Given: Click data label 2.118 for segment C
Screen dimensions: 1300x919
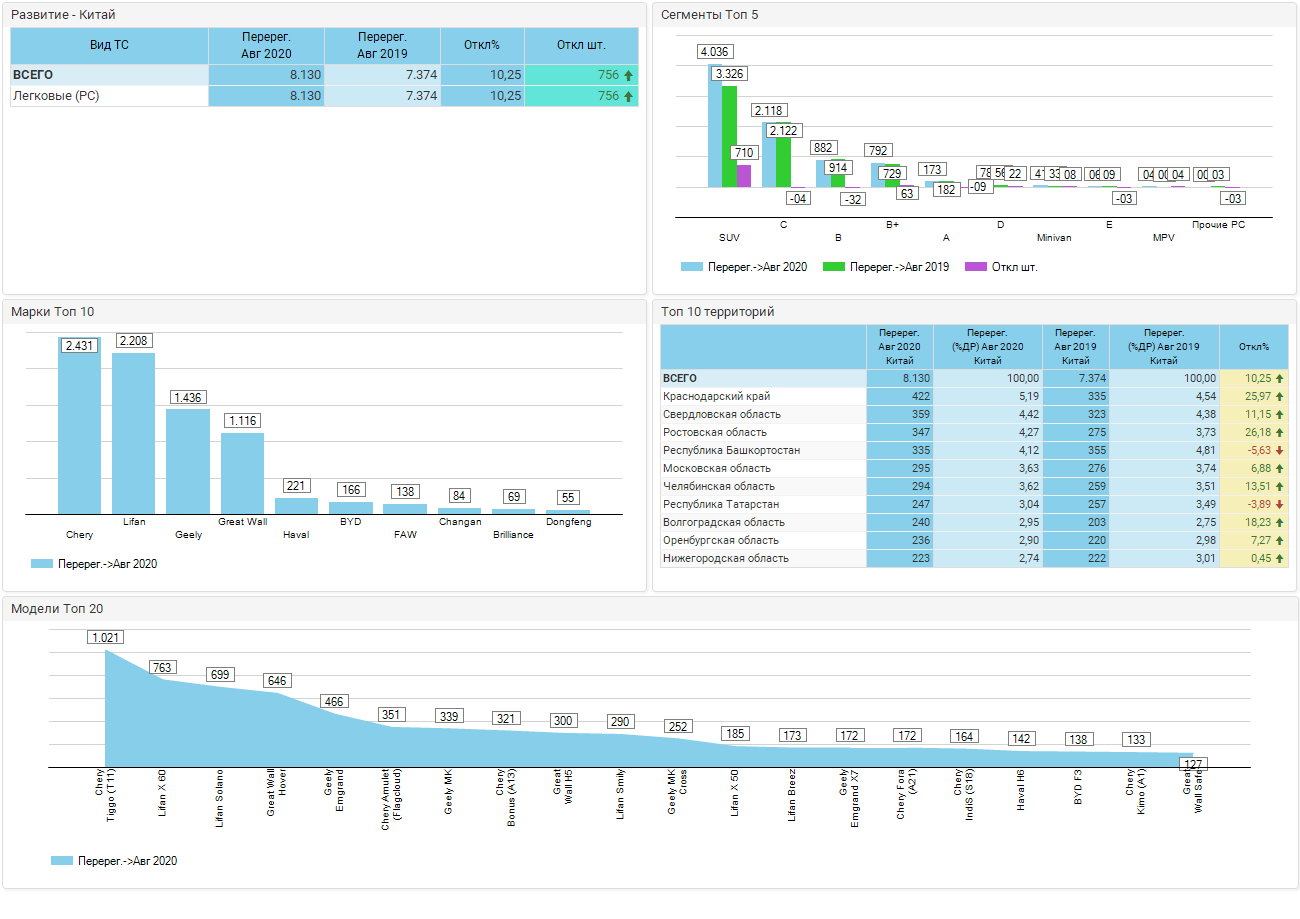Looking at the screenshot, I should pyautogui.click(x=768, y=110).
